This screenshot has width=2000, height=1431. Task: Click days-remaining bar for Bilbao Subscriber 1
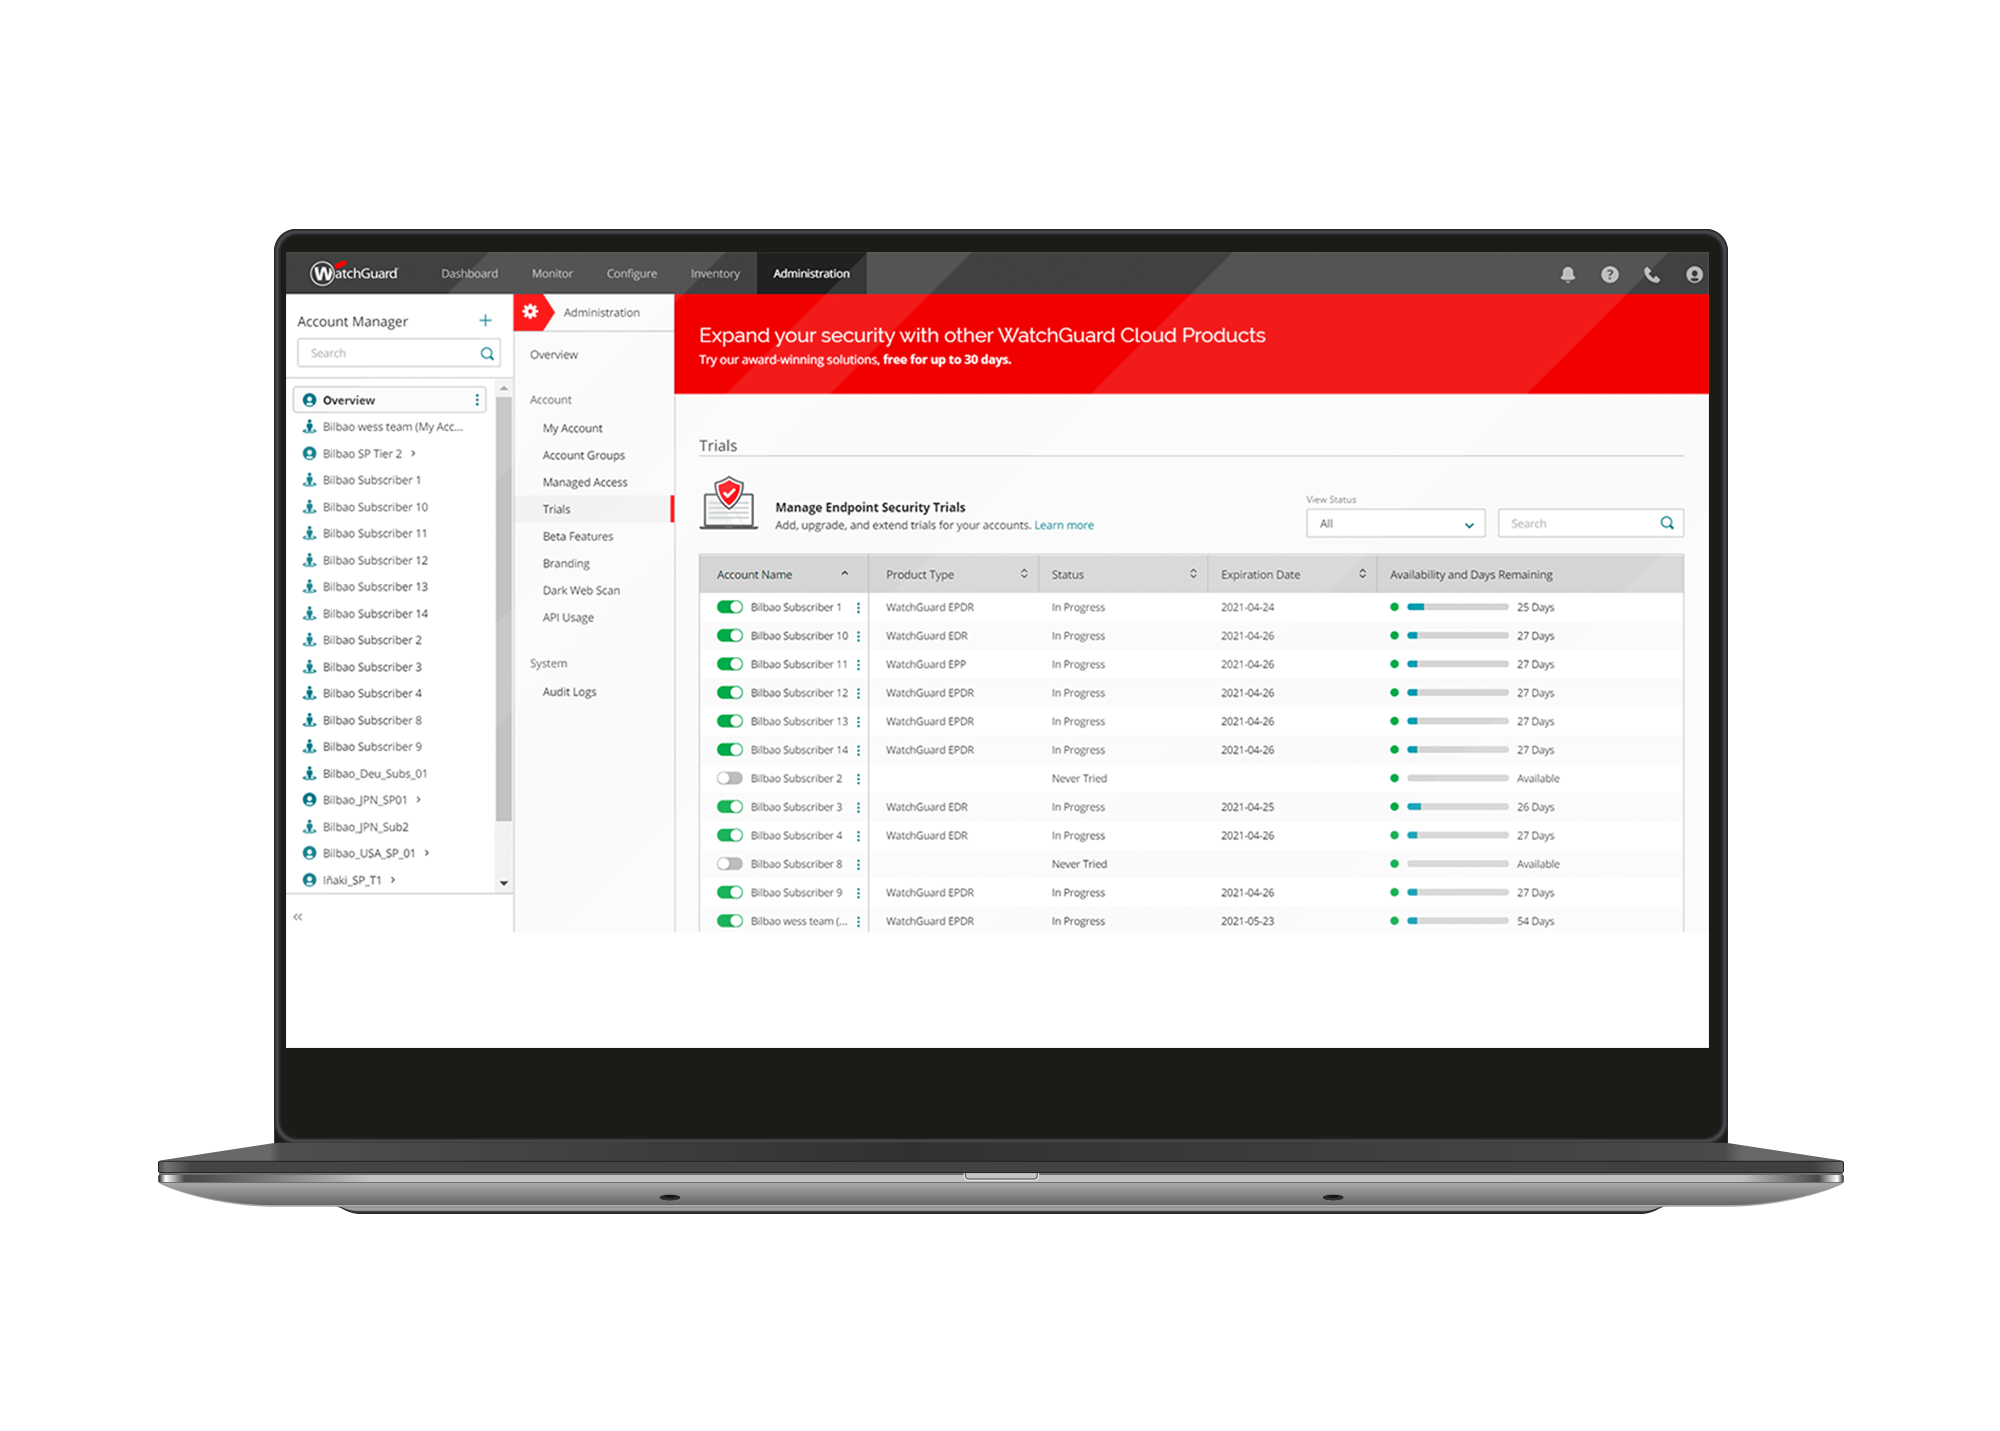coord(1458,607)
